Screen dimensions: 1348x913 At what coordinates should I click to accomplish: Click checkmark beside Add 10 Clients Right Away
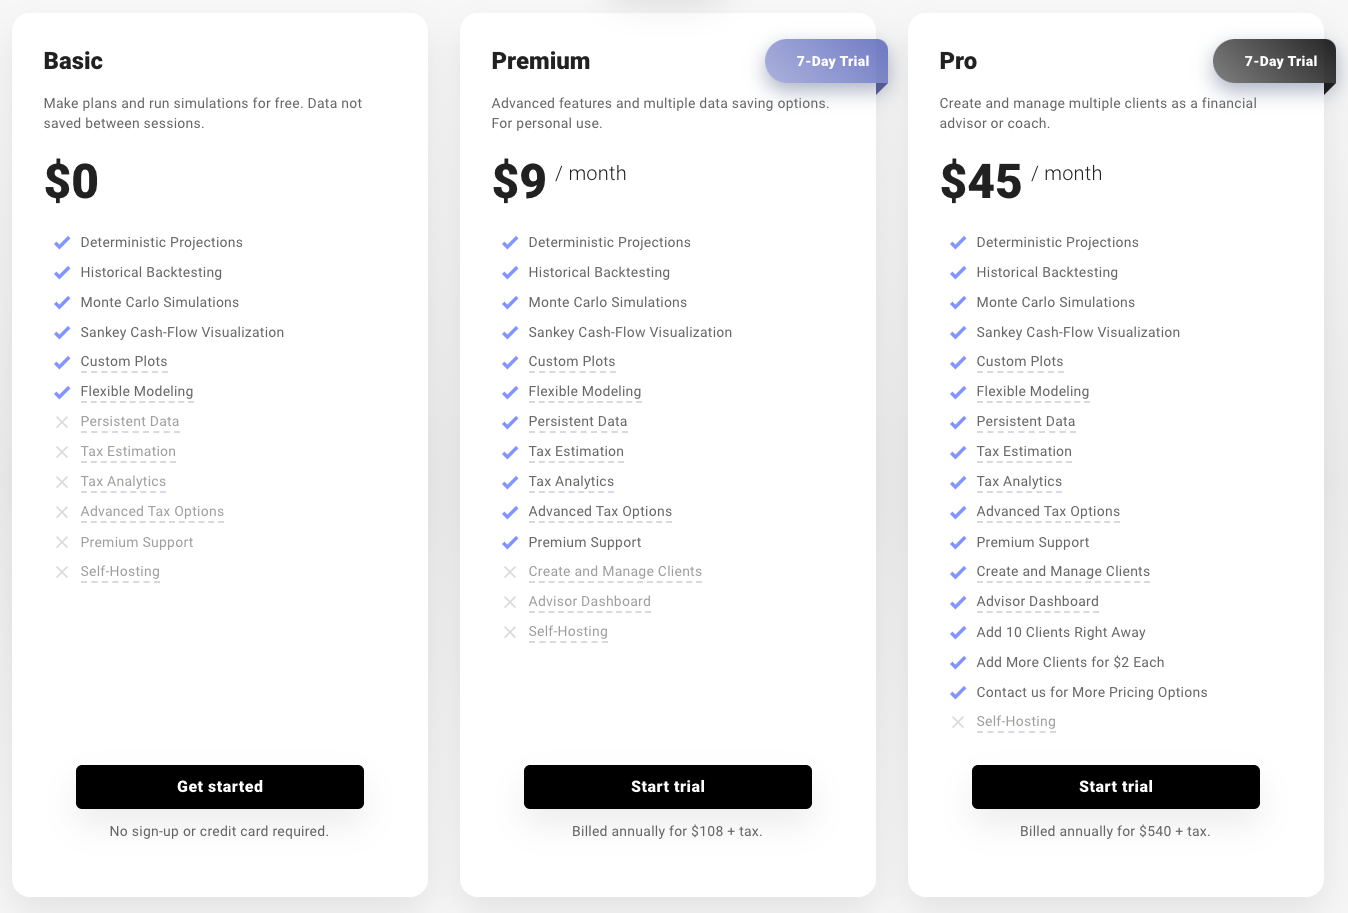[958, 633]
